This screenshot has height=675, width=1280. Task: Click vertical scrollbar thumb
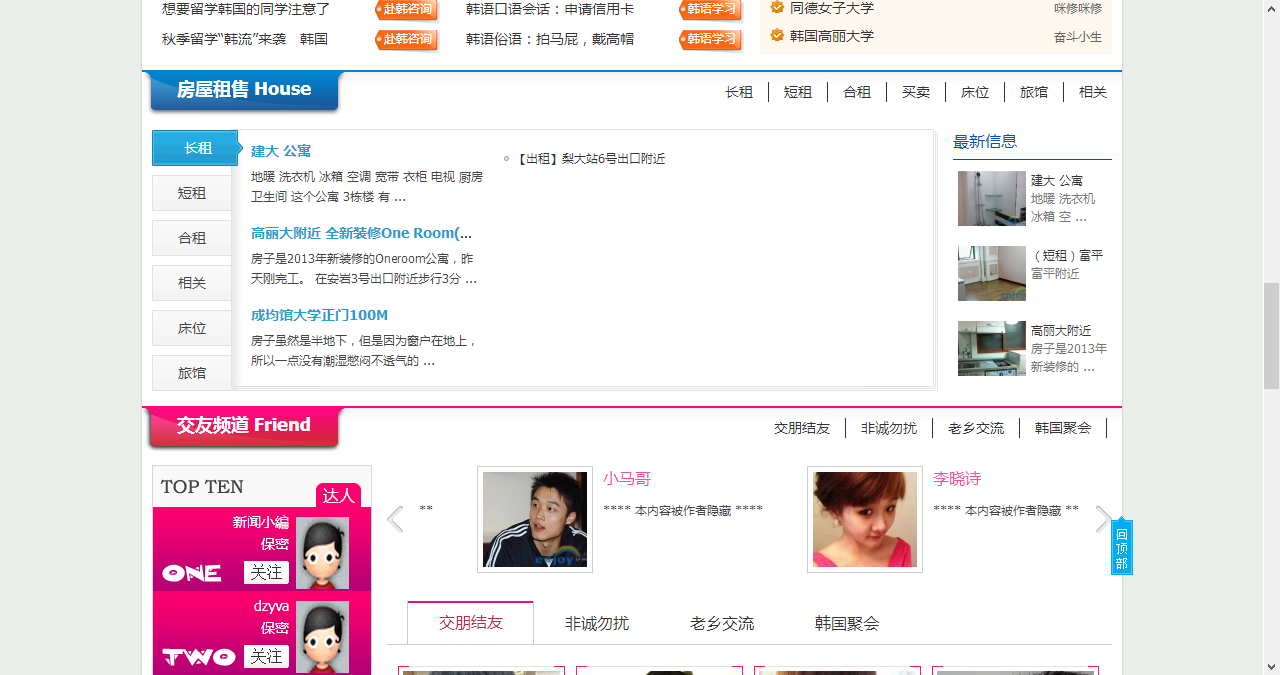coord(1271,335)
